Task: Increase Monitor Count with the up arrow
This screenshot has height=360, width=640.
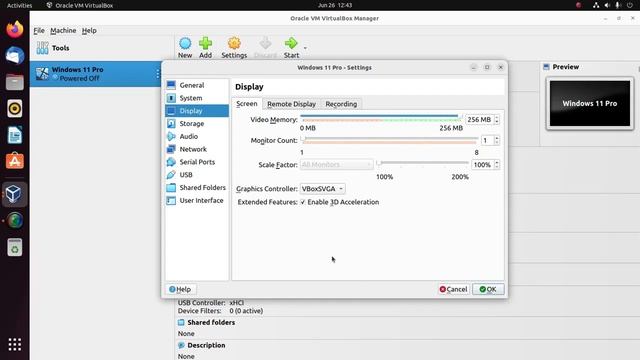Action: (497, 138)
